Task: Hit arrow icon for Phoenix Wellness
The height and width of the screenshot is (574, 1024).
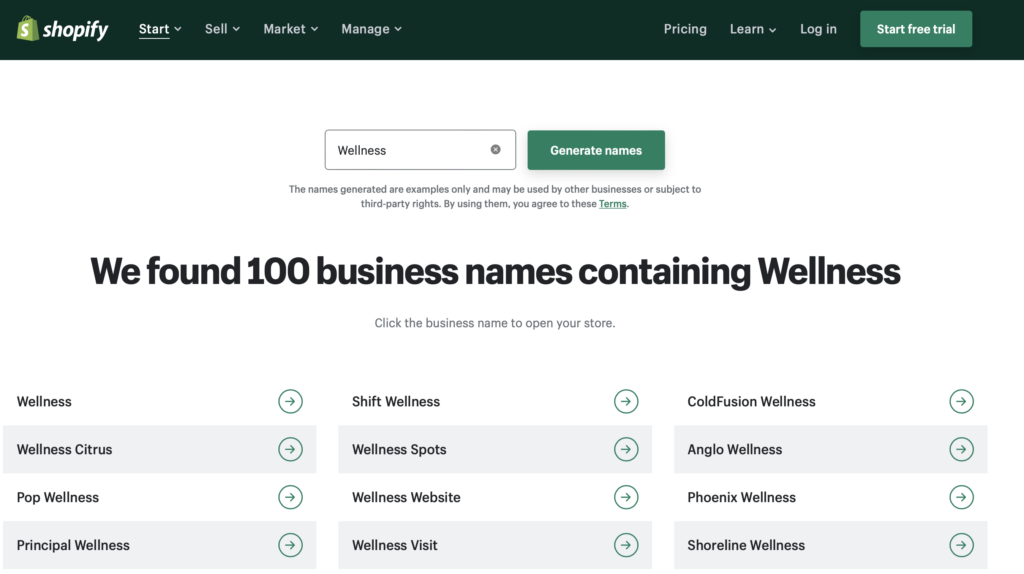Action: 961,497
